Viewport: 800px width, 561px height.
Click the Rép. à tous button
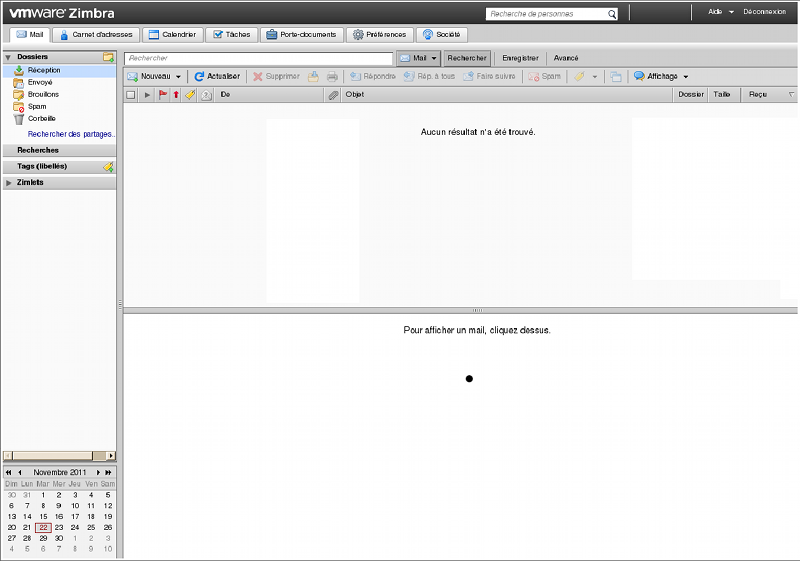(x=429, y=76)
